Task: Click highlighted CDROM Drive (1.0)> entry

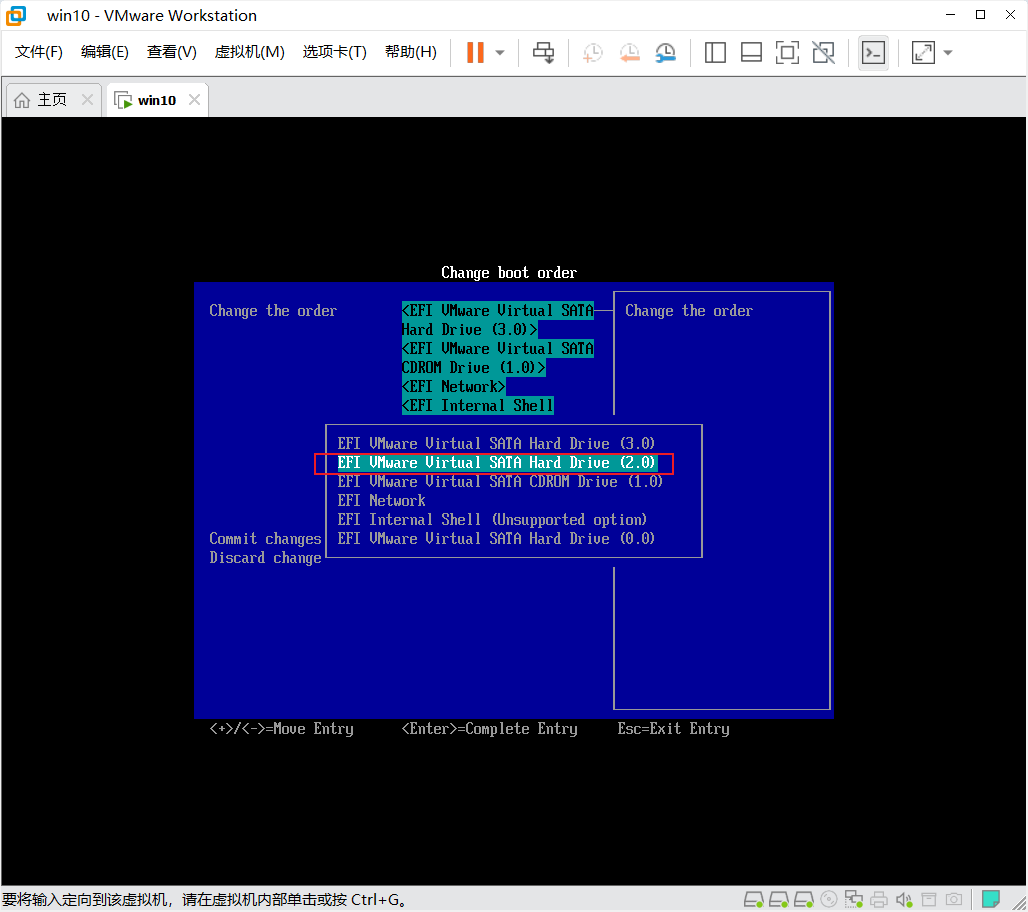Action: point(473,368)
